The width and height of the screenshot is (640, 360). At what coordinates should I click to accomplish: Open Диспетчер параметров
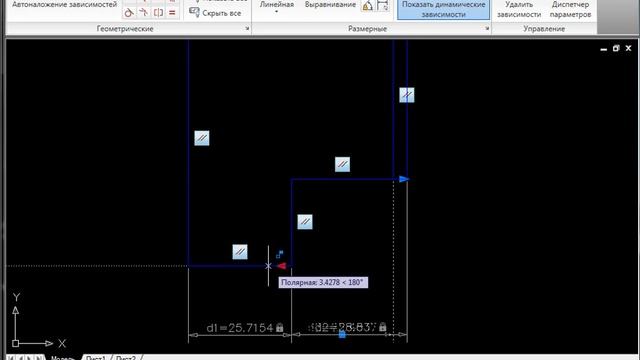570,9
